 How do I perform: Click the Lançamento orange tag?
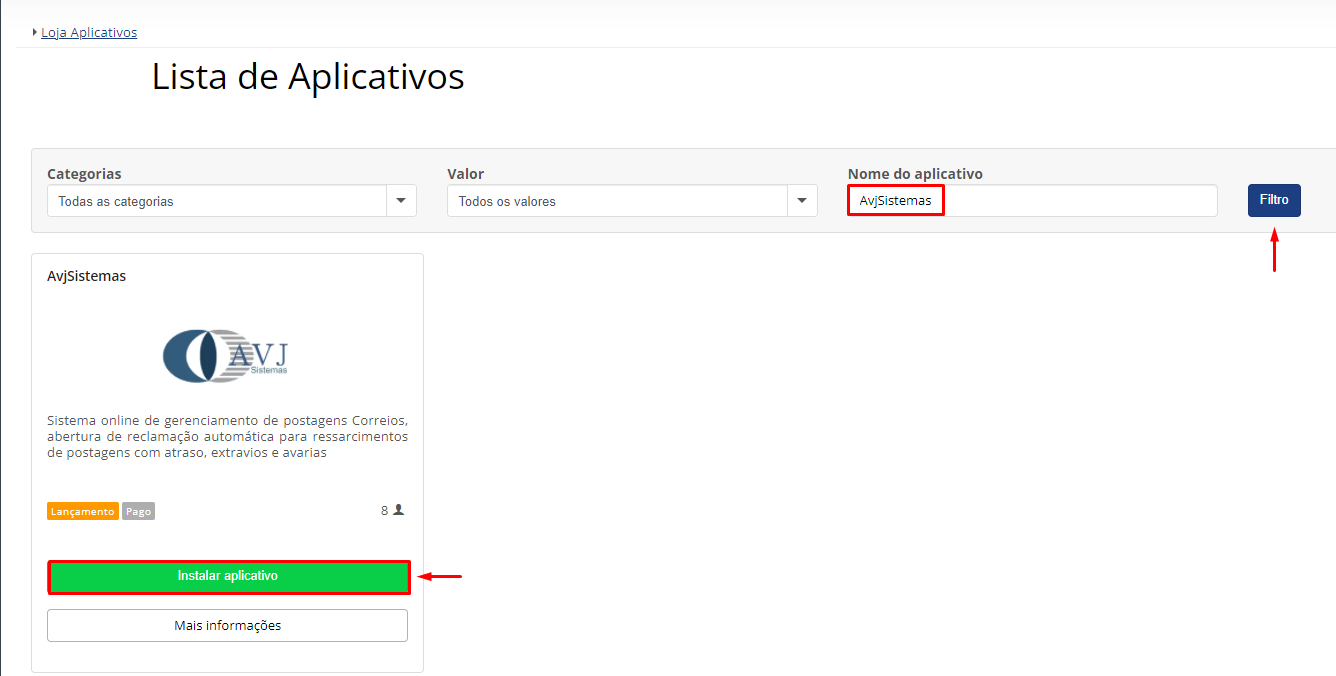83,511
